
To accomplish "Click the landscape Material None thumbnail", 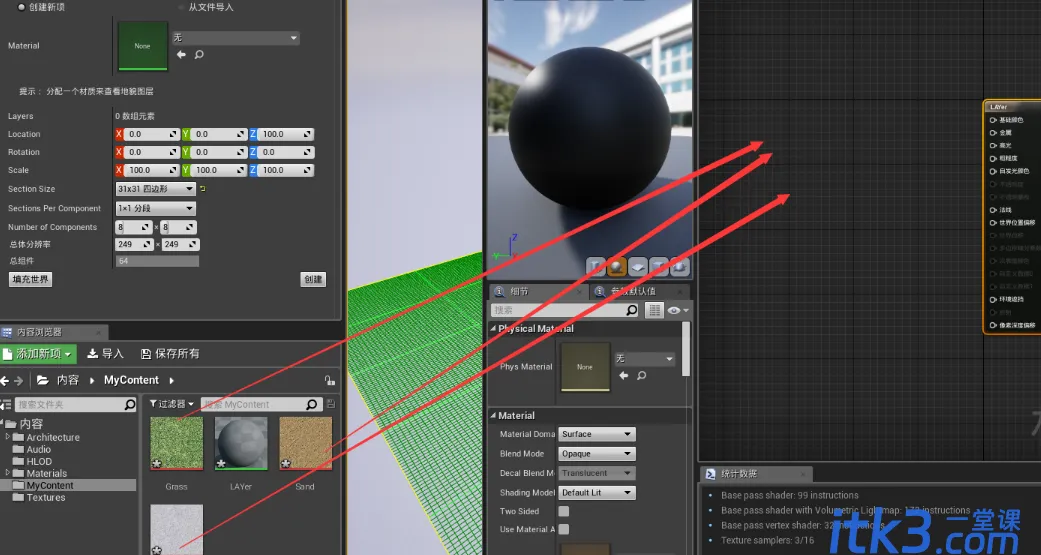I will tap(142, 46).
